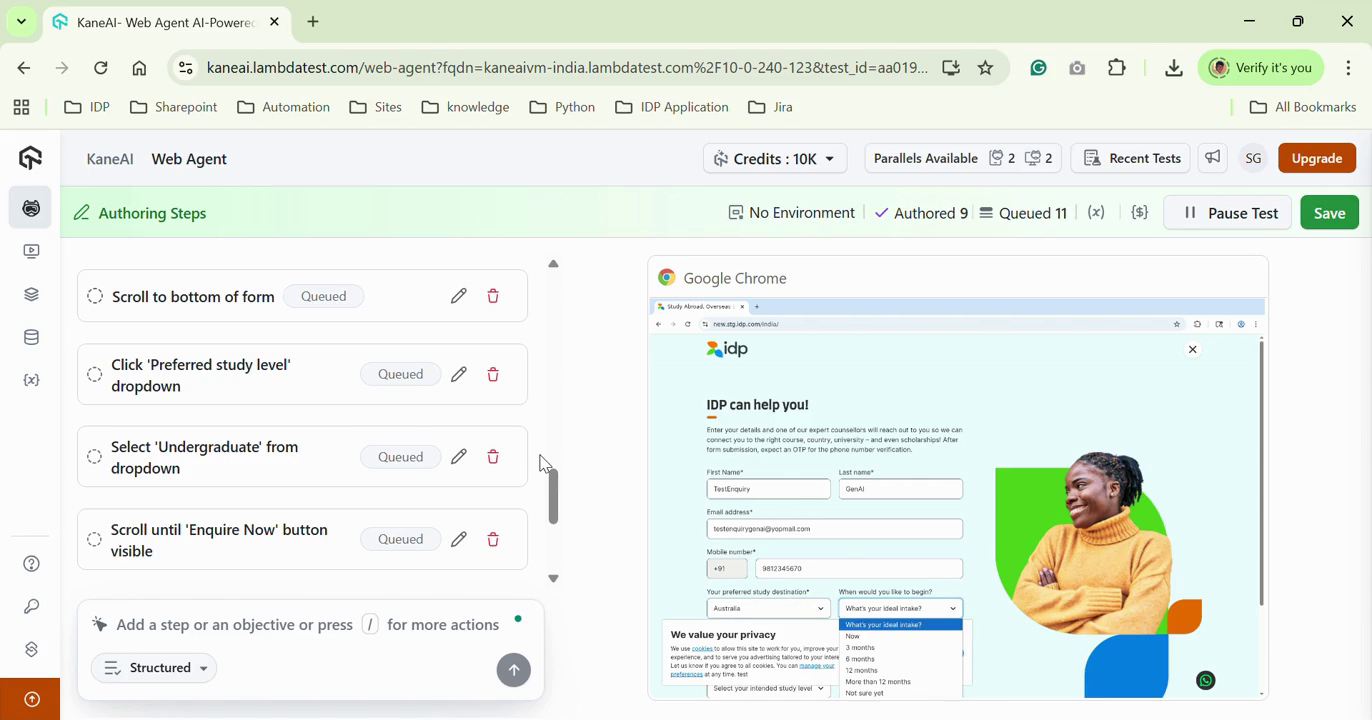Toggle status circle of 'Scroll to bottom of form'

point(95,296)
